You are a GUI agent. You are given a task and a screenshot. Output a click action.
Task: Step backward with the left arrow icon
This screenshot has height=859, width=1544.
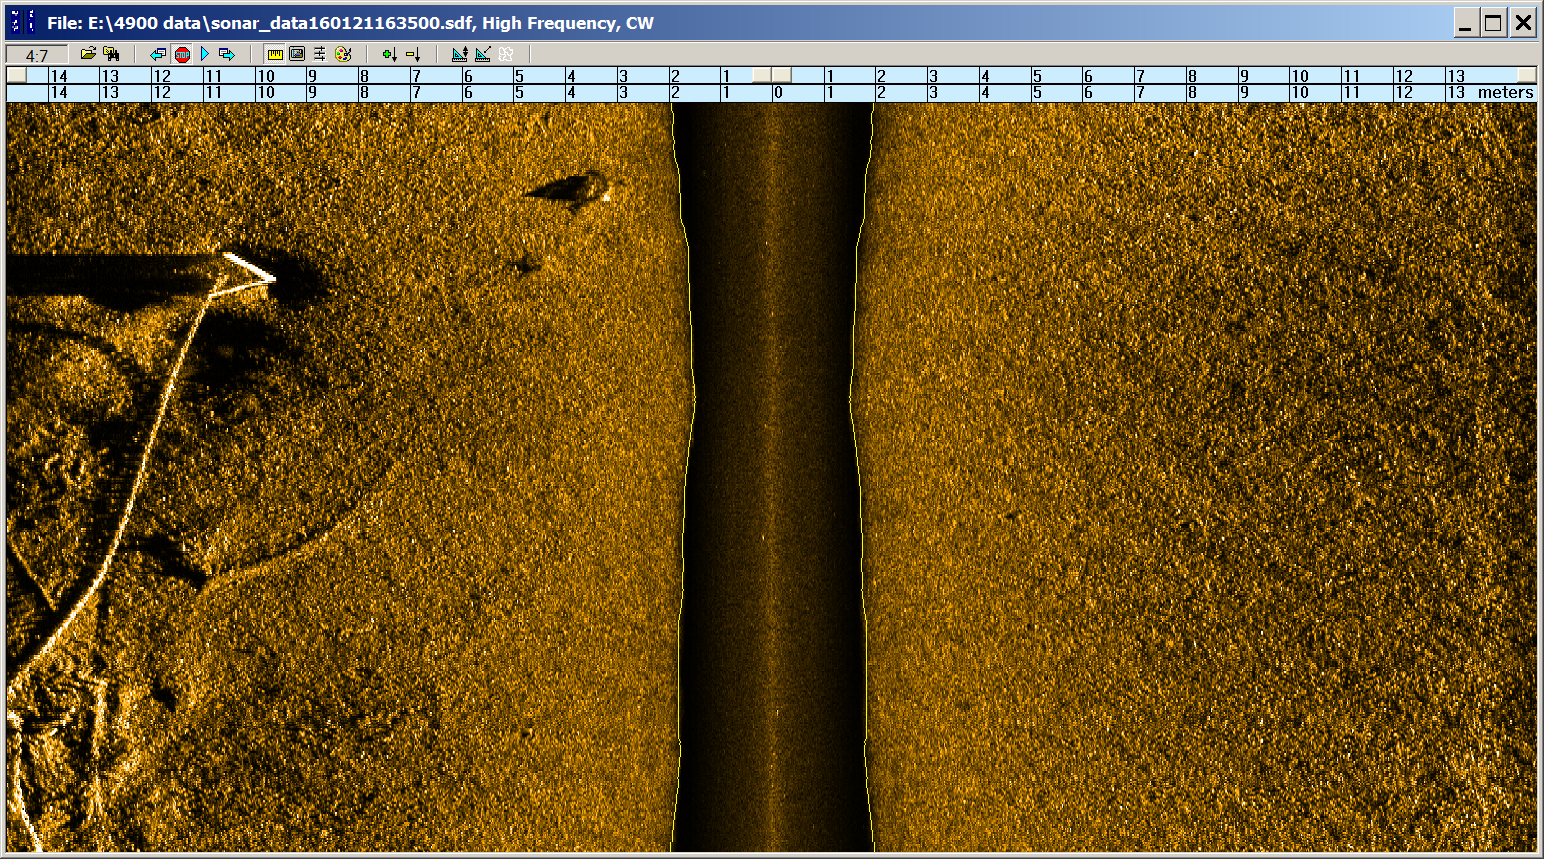pos(158,54)
